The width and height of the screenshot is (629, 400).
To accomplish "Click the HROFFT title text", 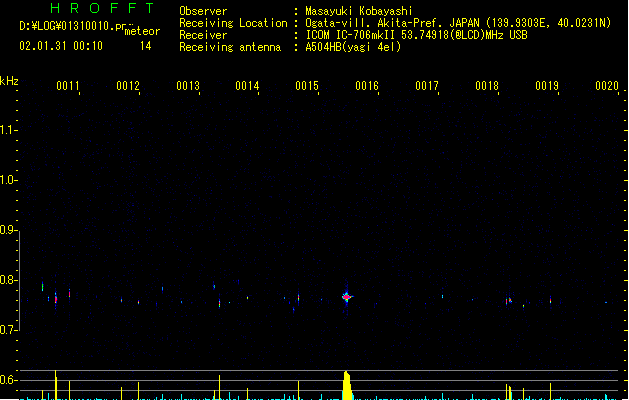I will [x=103, y=8].
